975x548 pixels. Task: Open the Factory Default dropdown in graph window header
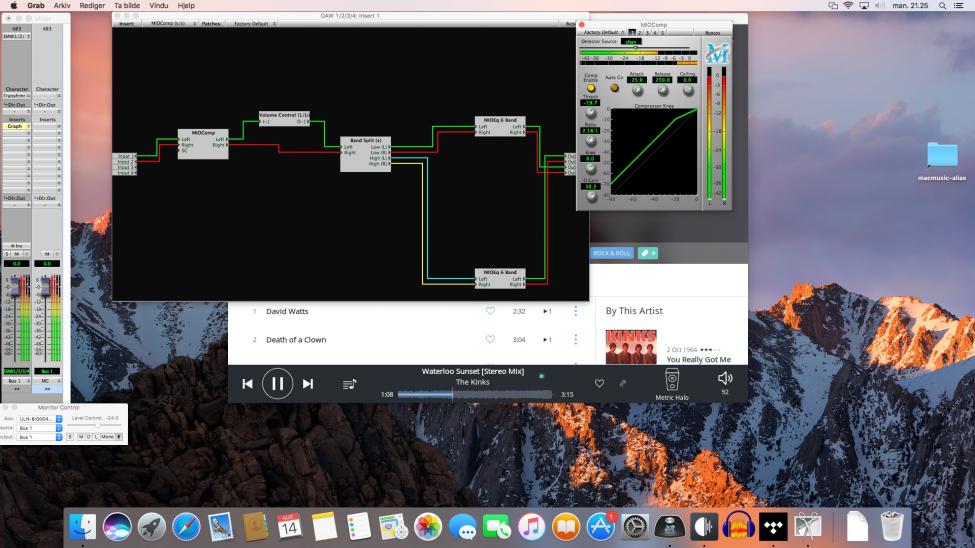click(x=253, y=24)
